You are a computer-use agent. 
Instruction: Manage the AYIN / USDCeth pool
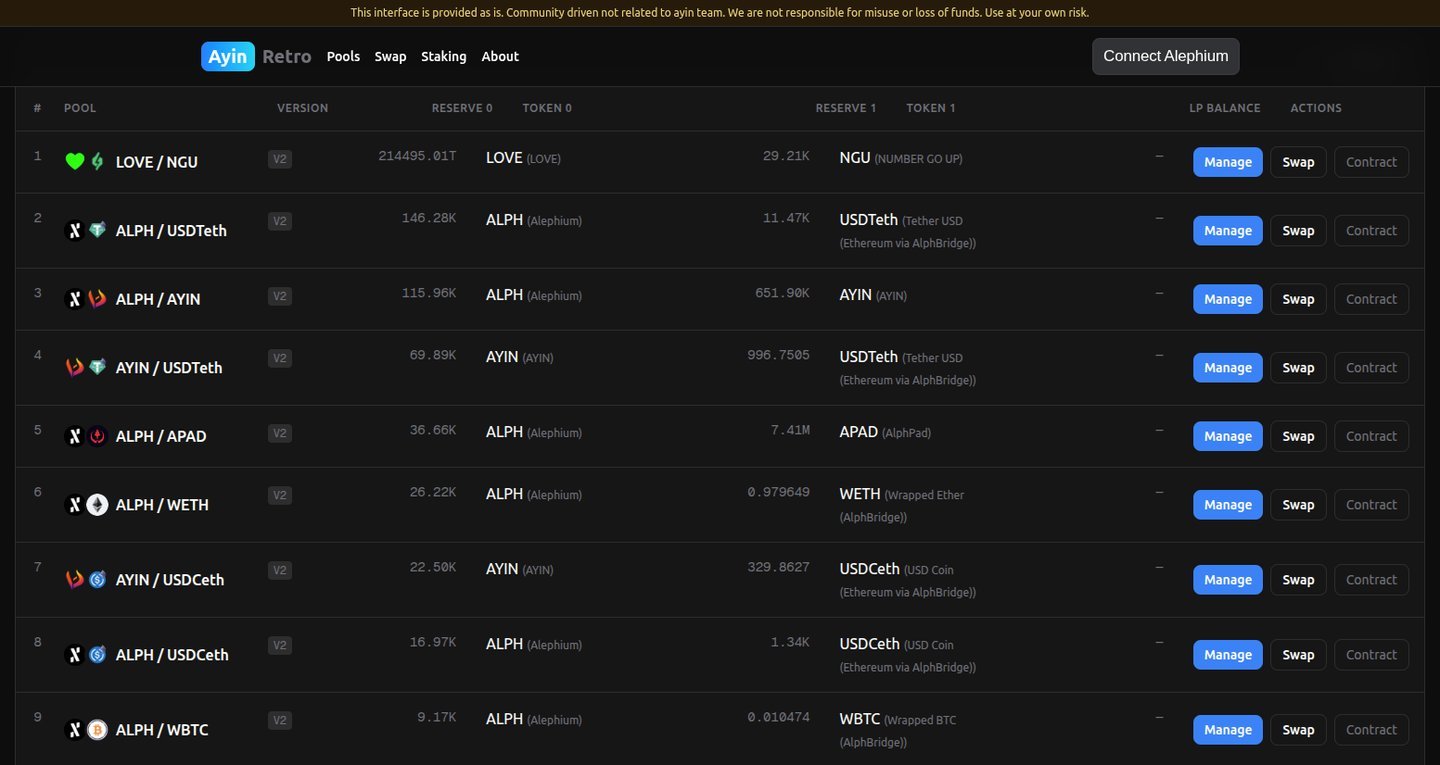coord(1228,580)
